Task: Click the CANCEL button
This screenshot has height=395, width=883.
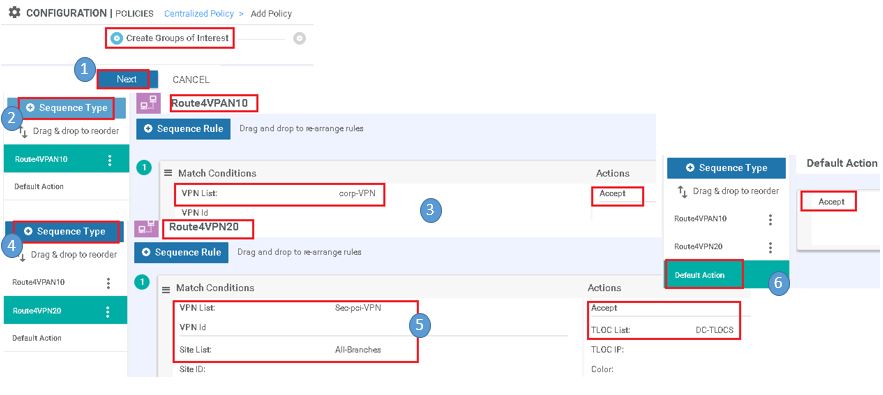Action: 190,79
